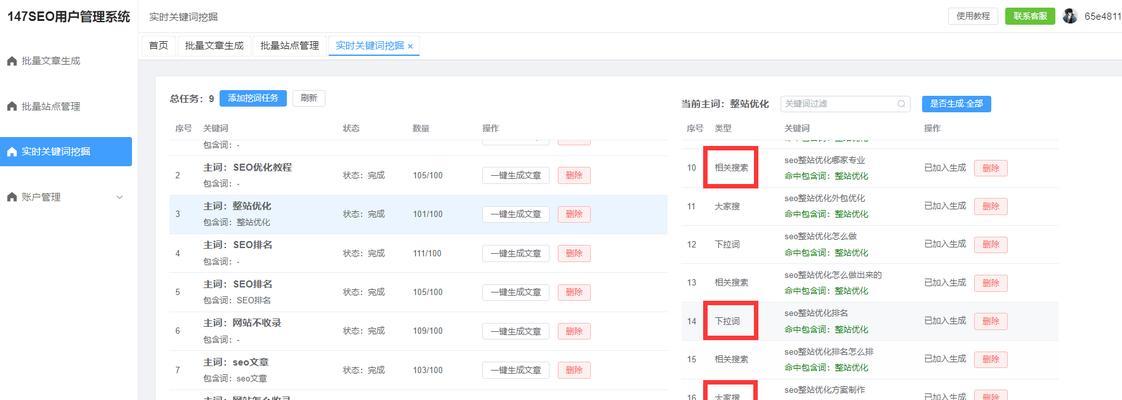This screenshot has height=400, width=1122.
Task: Switch to the 首页 tab
Action: pos(158,46)
